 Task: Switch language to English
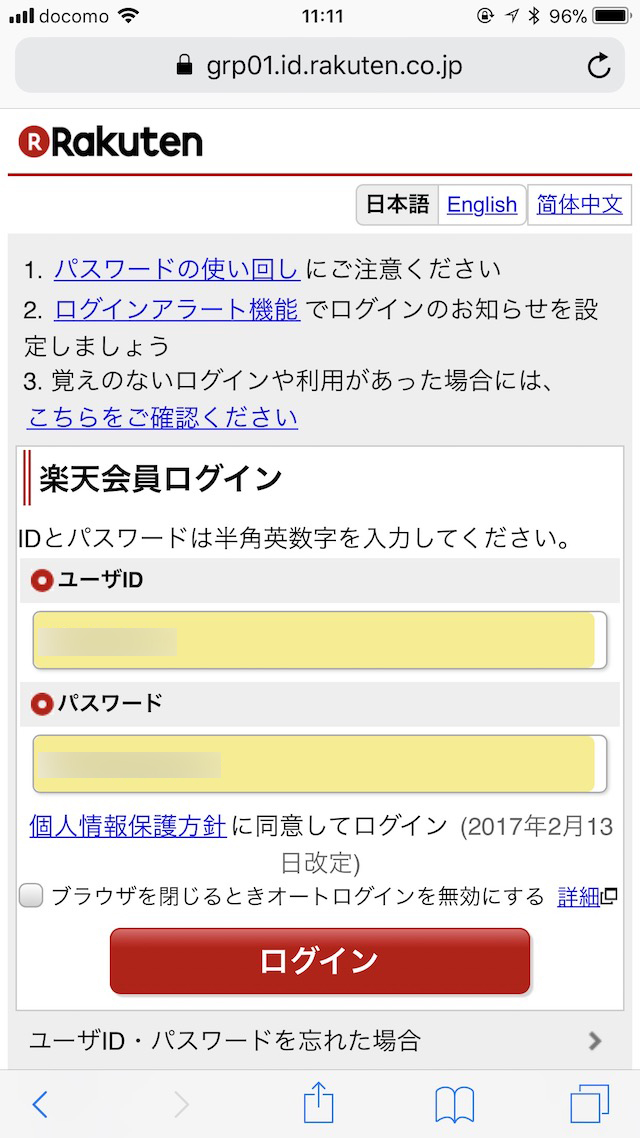482,205
